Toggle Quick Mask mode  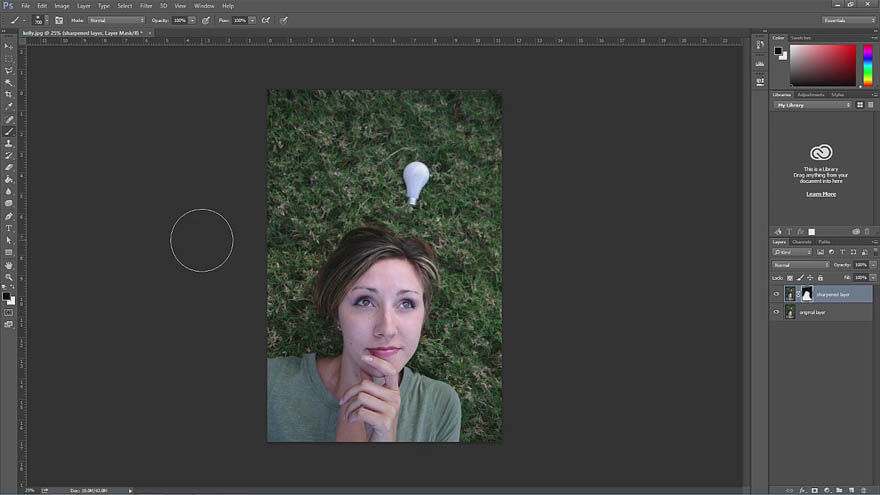[8, 313]
